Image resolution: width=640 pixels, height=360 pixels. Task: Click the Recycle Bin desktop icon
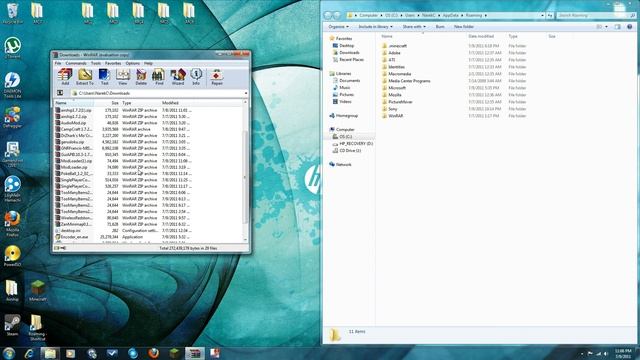click(12, 13)
